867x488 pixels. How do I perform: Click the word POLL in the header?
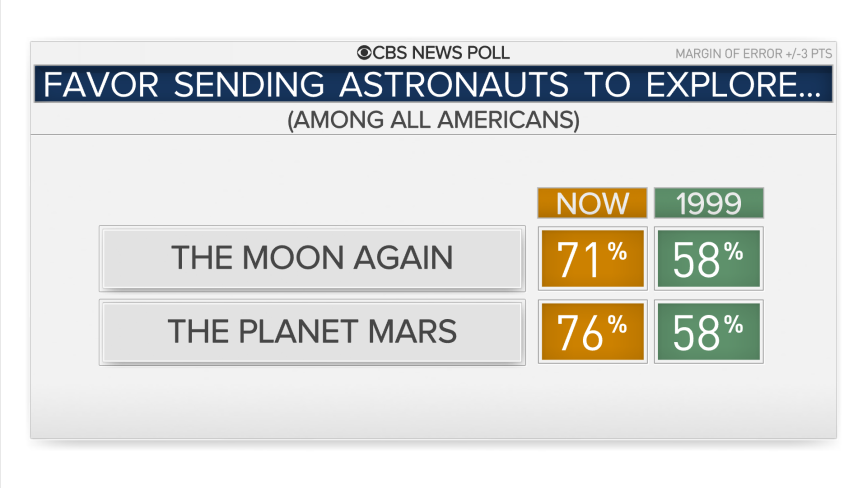tap(488, 53)
